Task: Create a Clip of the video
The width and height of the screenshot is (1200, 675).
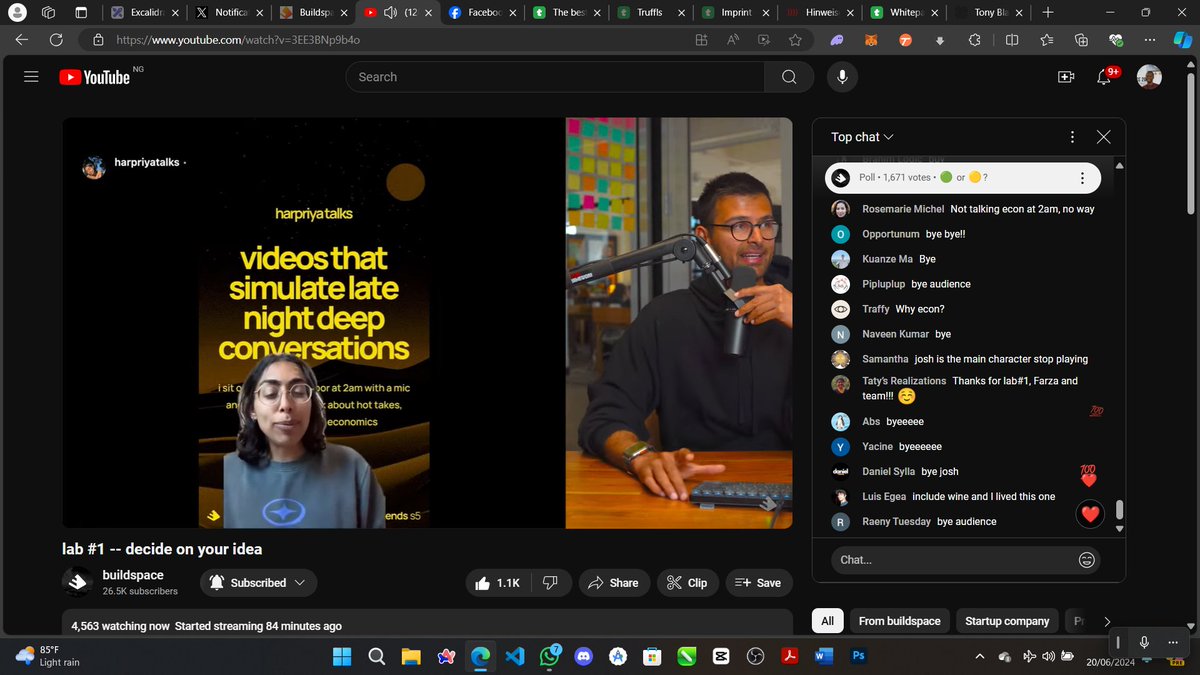Action: coord(687,583)
